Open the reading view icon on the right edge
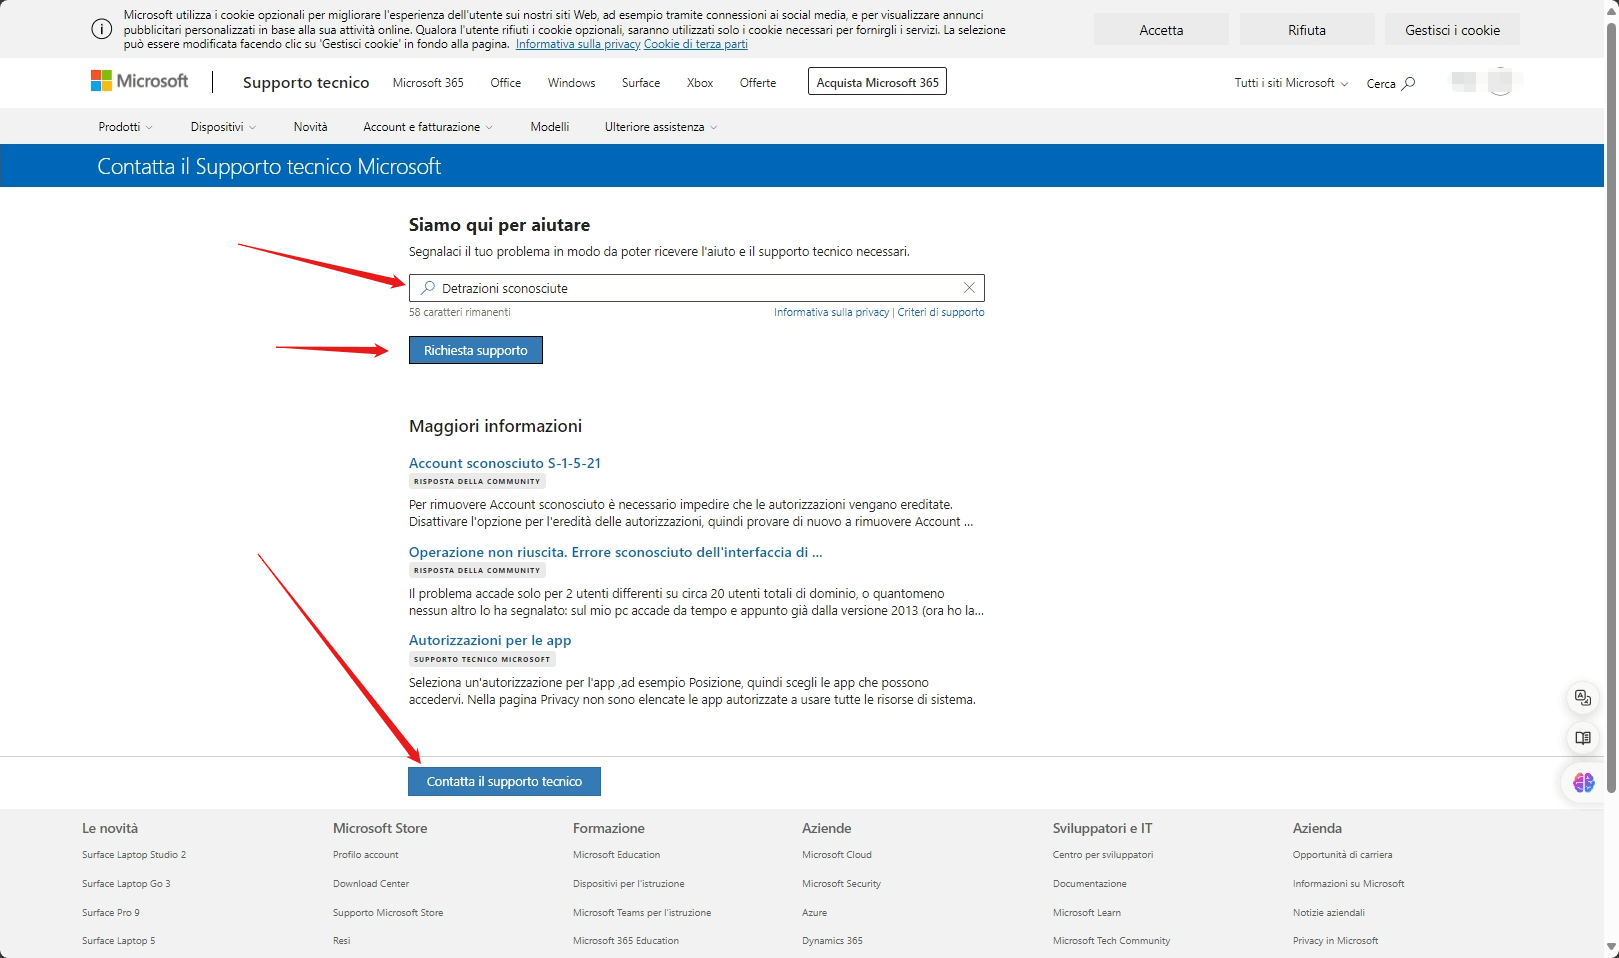Image resolution: width=1619 pixels, height=958 pixels. [1583, 739]
